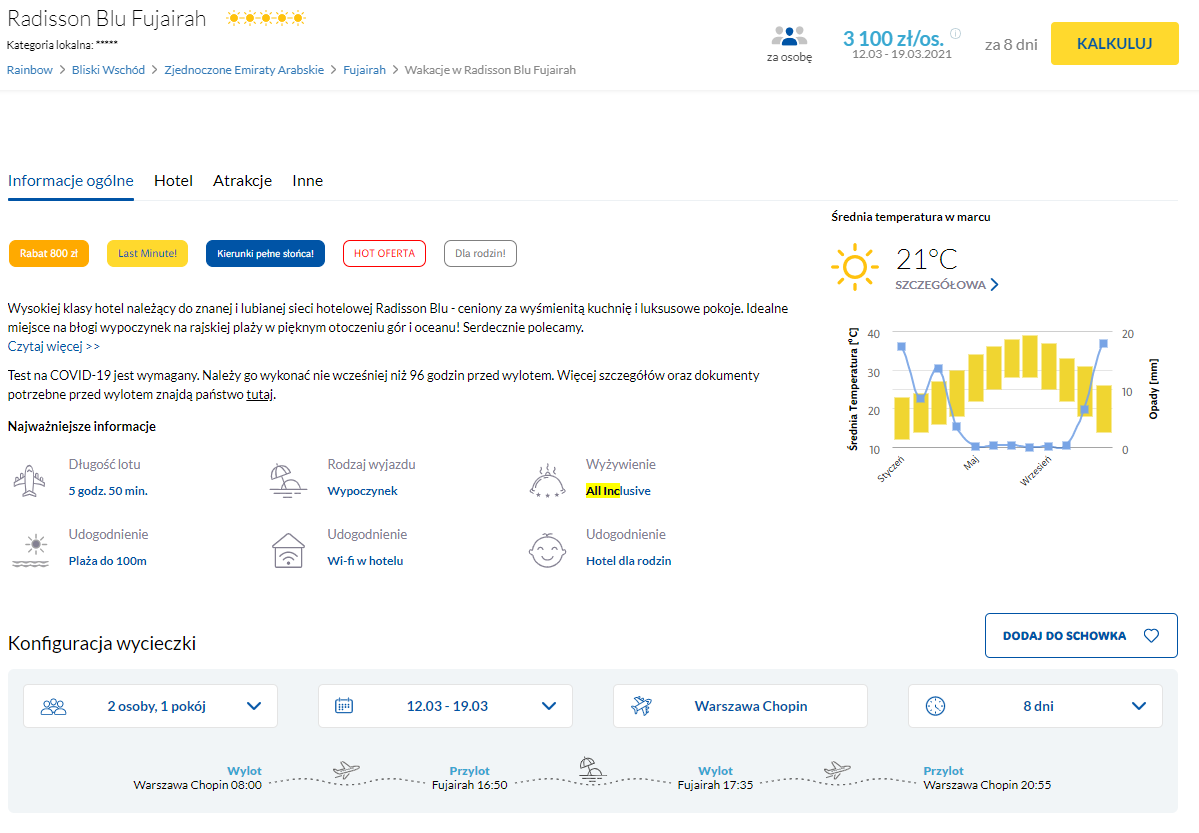1199x833 pixels.
Task: Click the price info circle icon
Action: click(x=955, y=34)
